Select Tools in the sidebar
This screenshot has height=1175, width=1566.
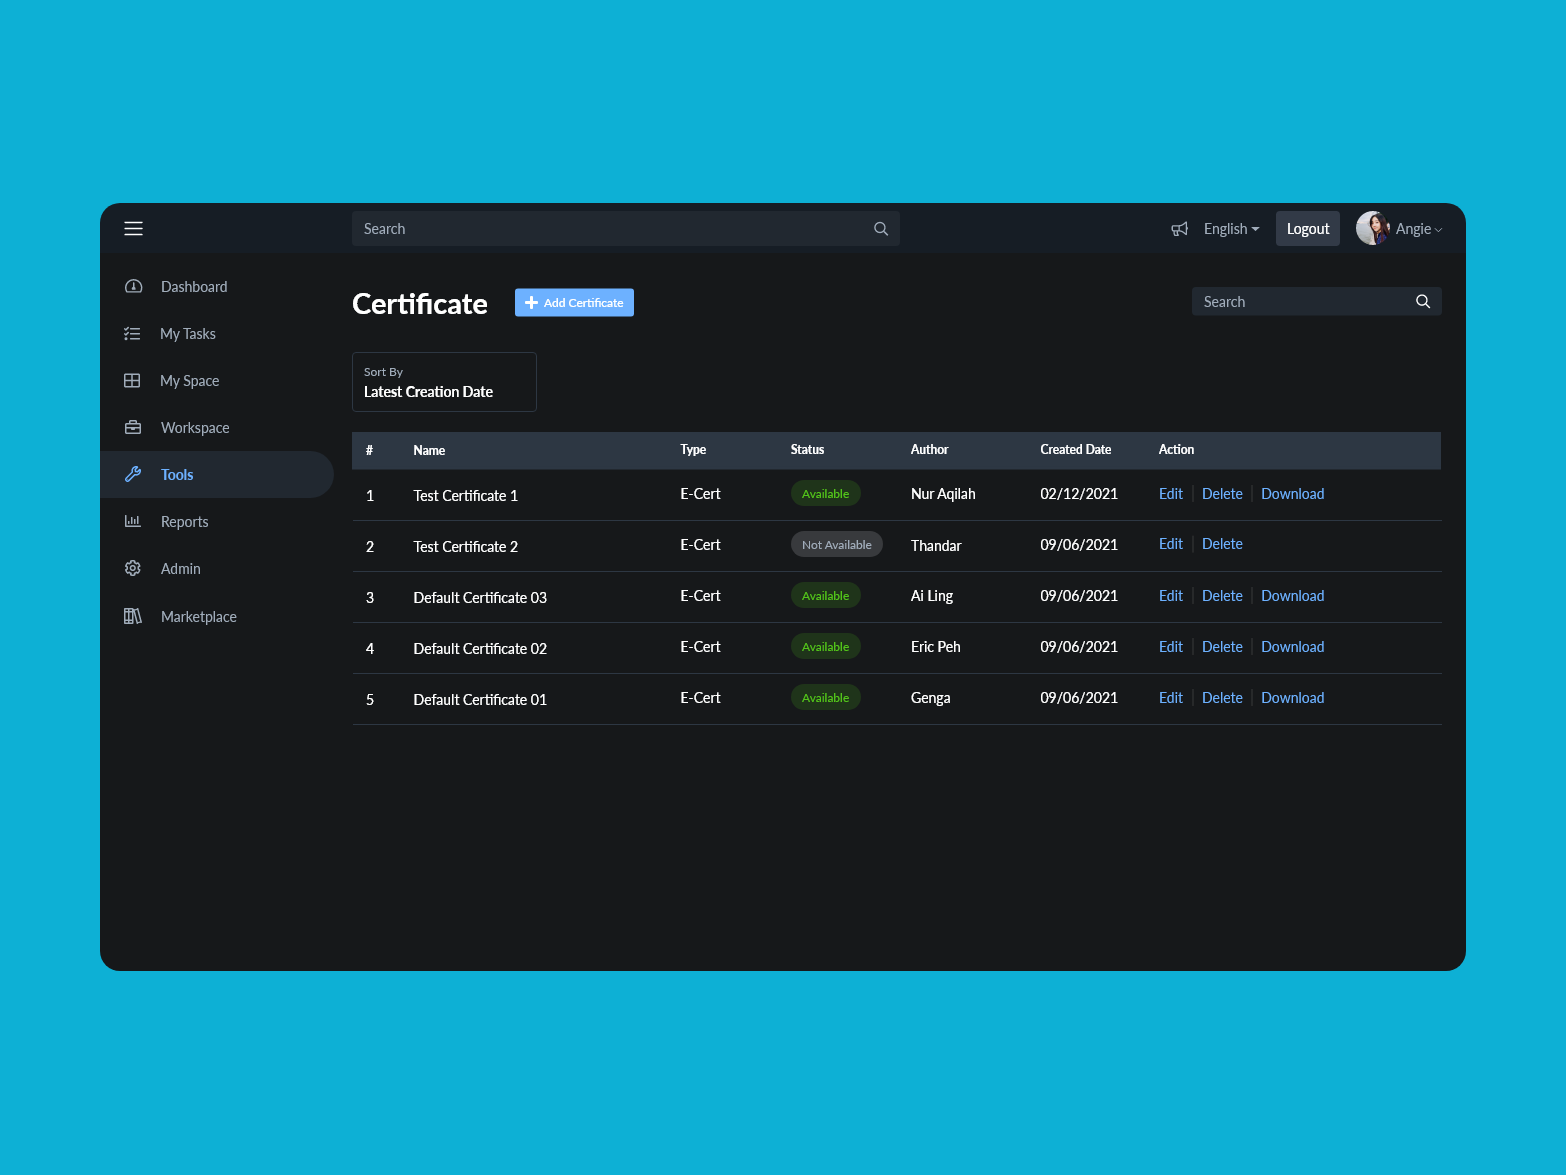(x=177, y=475)
